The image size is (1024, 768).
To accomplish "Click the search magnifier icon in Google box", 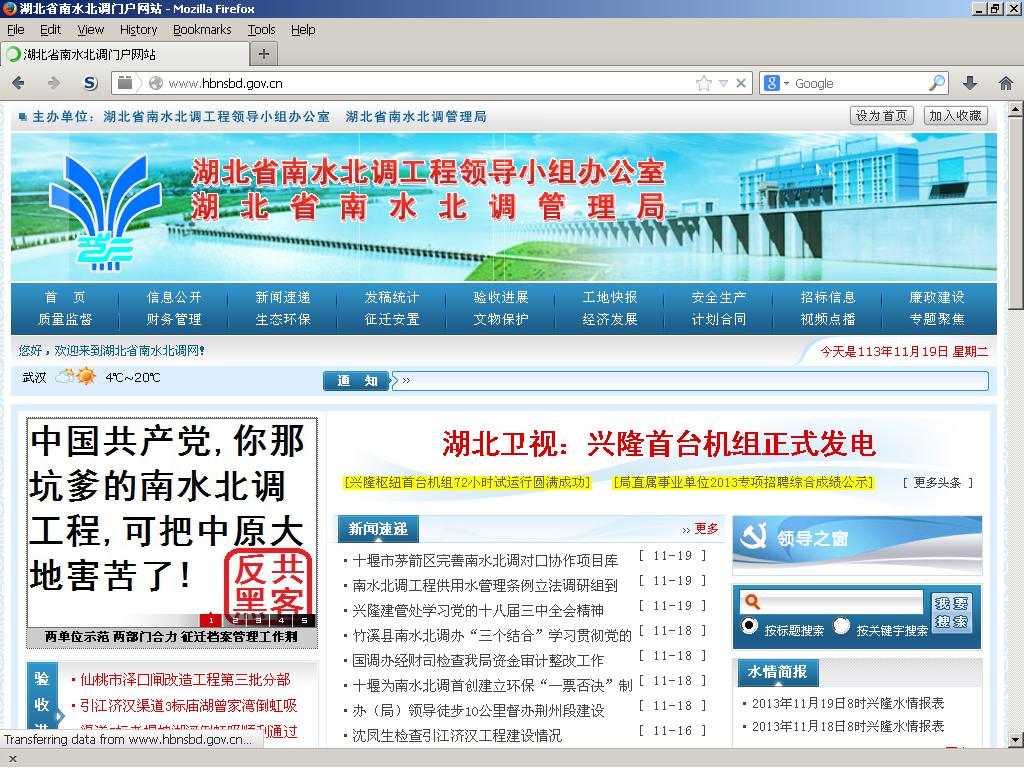I will (936, 83).
